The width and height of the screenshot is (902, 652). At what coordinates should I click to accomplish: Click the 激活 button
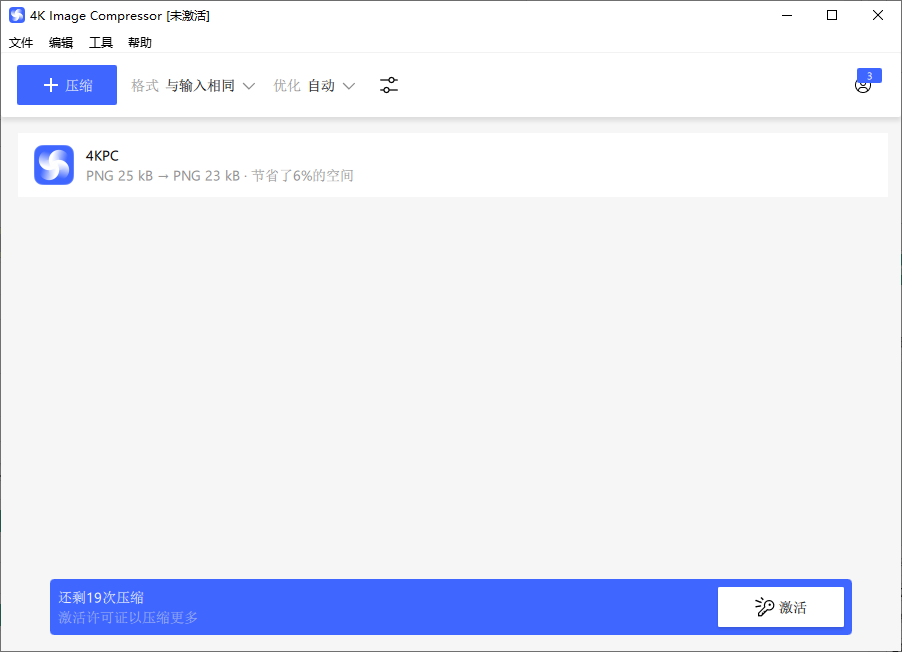pyautogui.click(x=781, y=607)
